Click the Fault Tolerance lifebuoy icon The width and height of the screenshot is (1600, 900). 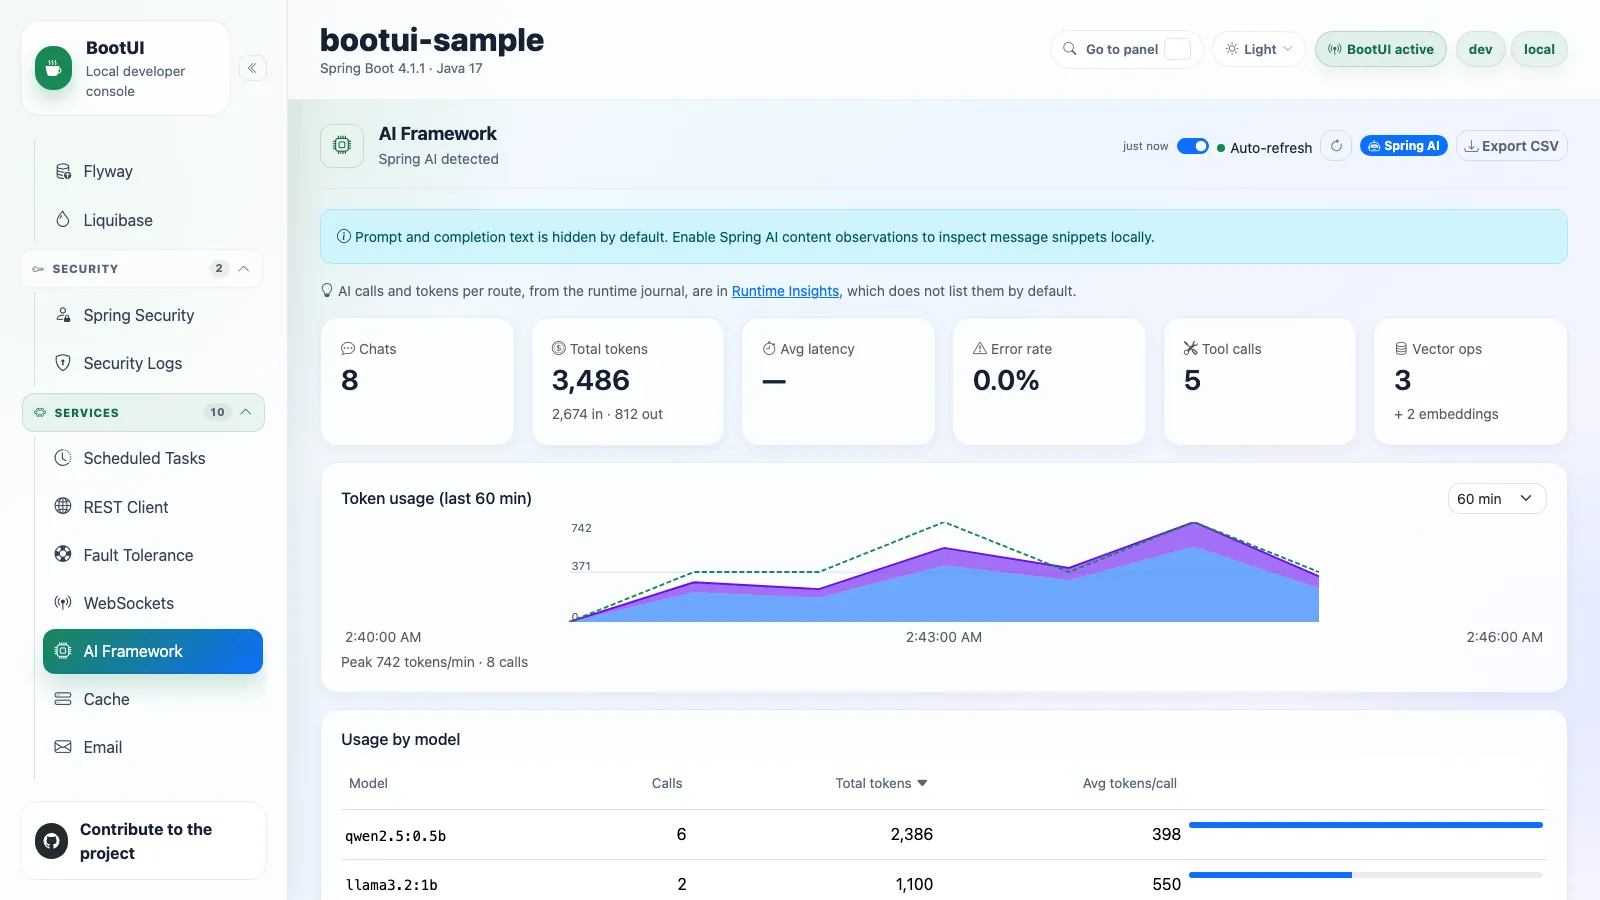click(63, 554)
